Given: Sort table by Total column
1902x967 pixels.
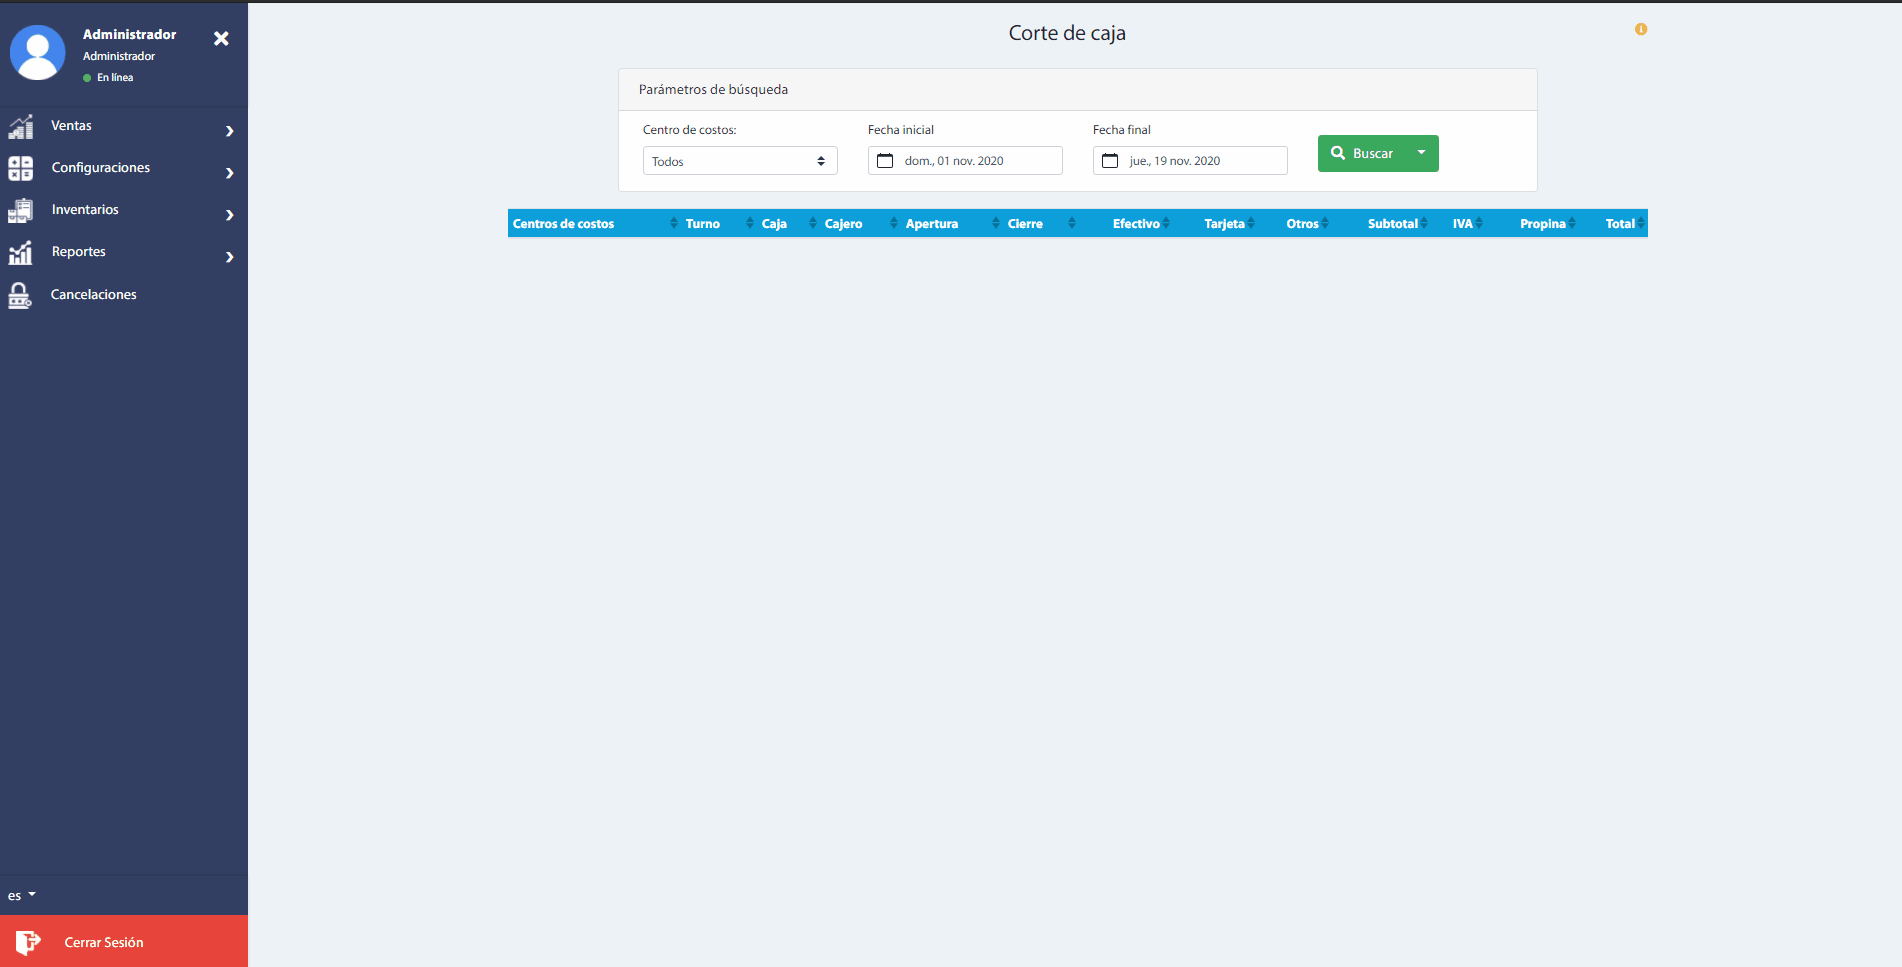Looking at the screenshot, I should coord(1620,224).
